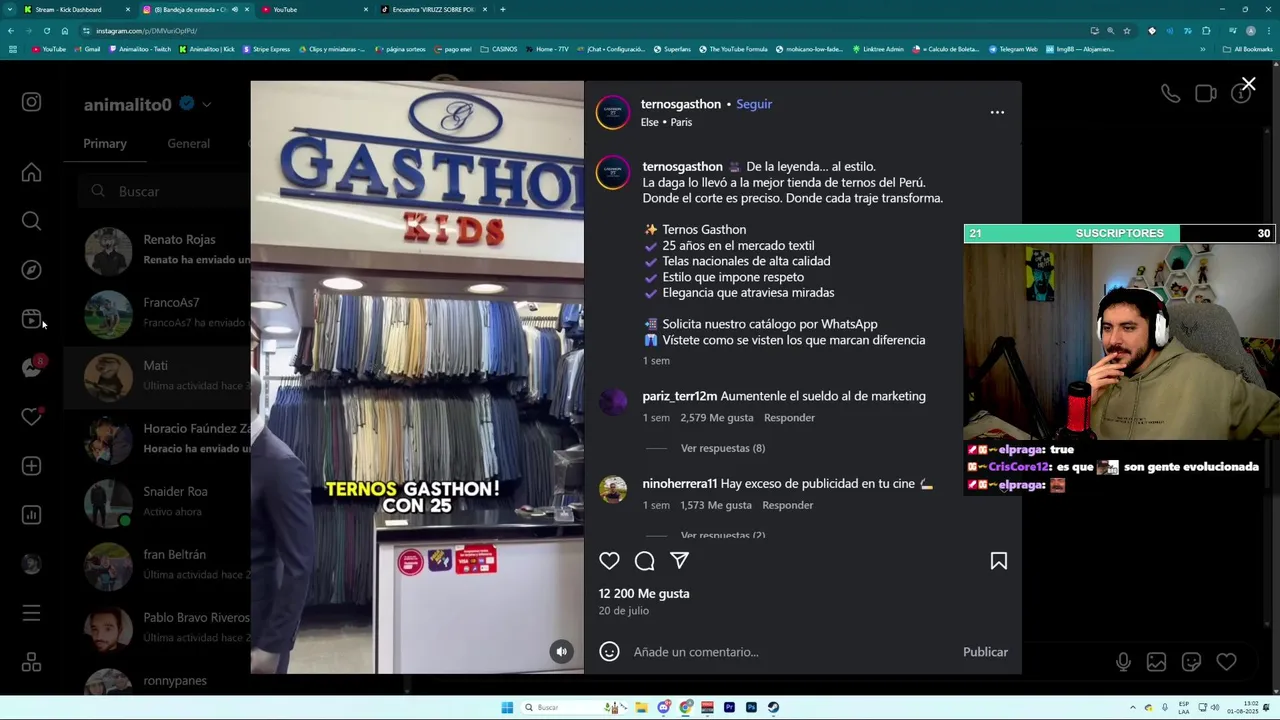Open sticker picker in chat
Viewport: 1280px width, 720px height.
[1191, 662]
